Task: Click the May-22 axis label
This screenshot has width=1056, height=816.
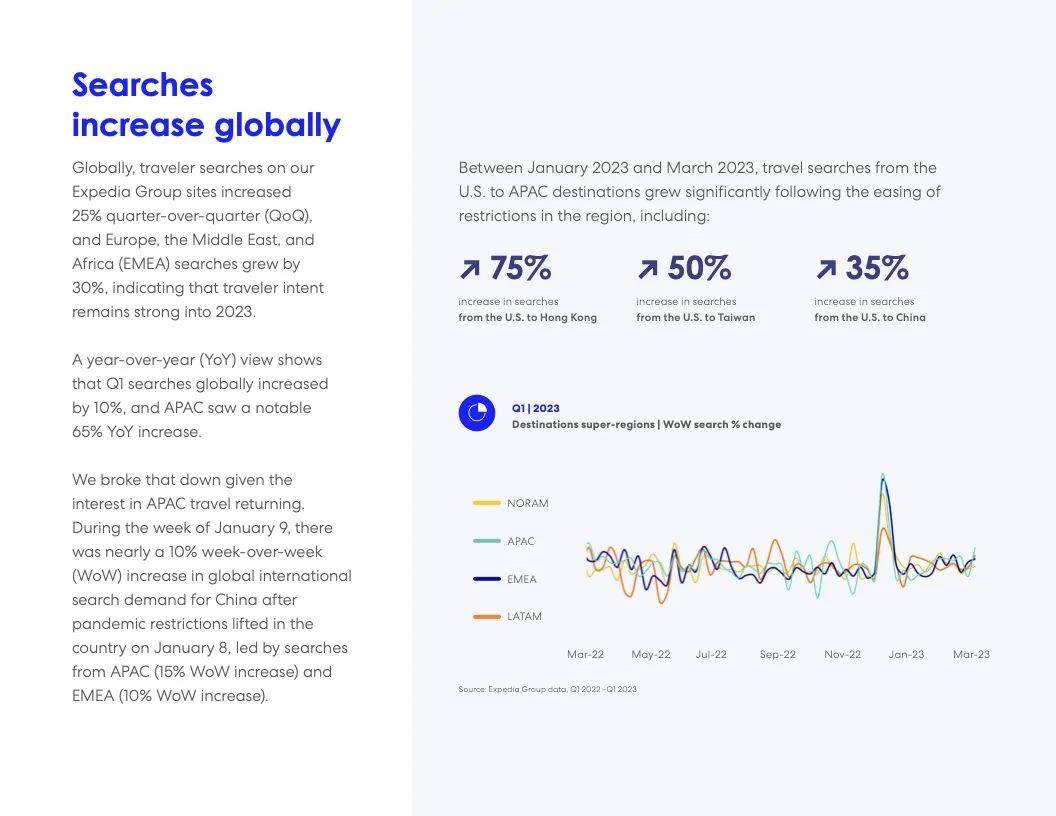Action: [x=651, y=654]
